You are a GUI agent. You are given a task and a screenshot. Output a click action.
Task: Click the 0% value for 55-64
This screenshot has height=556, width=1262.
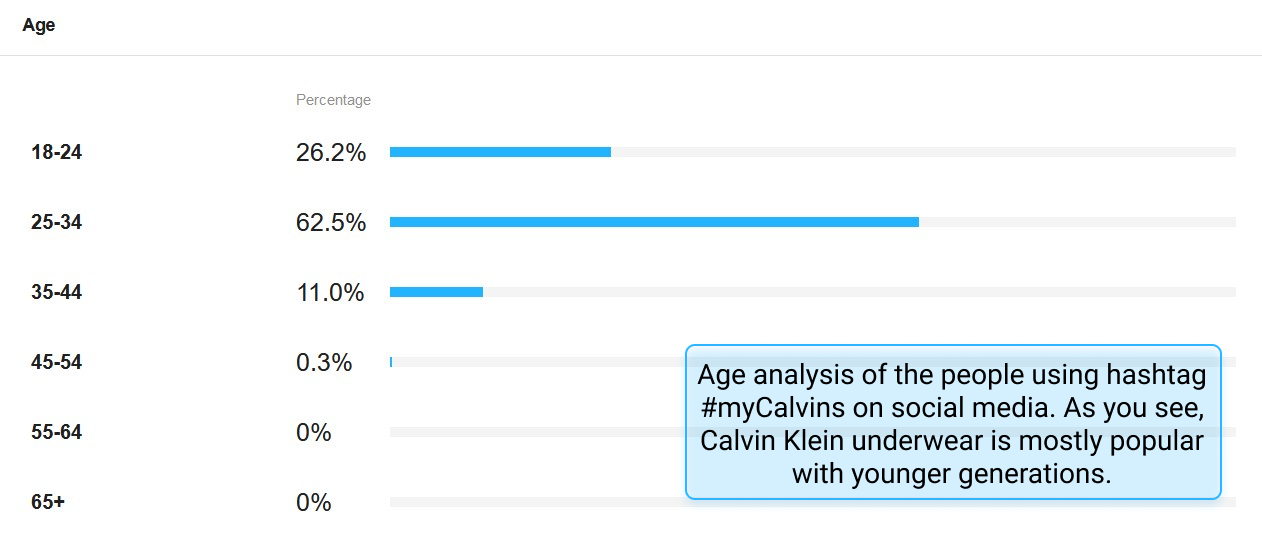[313, 433]
